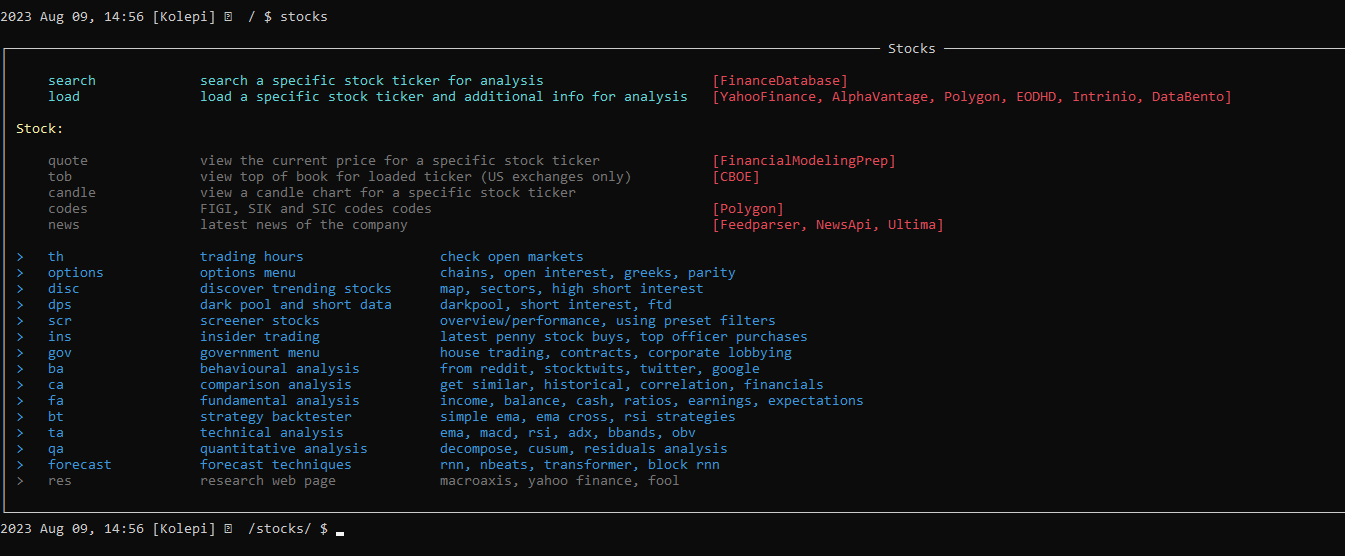Select the search command
Viewport: 1345px width, 556px height.
(72, 81)
